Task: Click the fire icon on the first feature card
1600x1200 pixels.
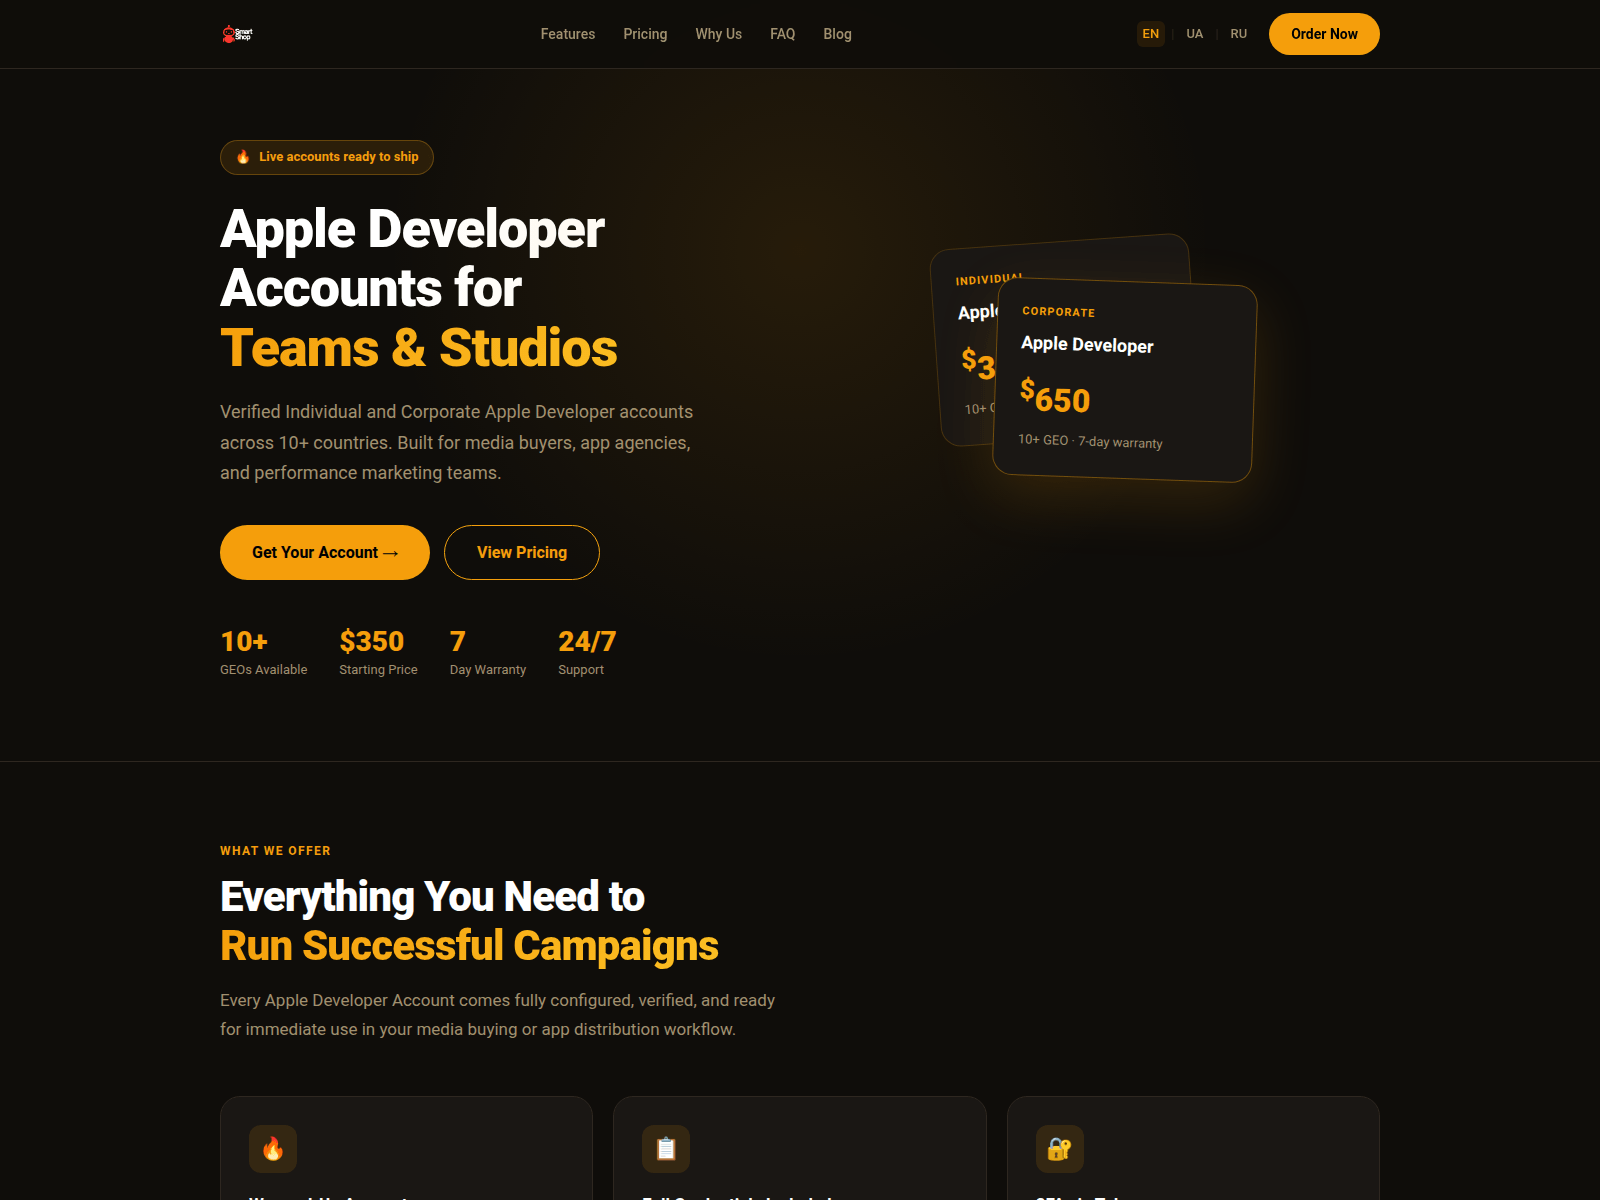Action: pos(273,1149)
